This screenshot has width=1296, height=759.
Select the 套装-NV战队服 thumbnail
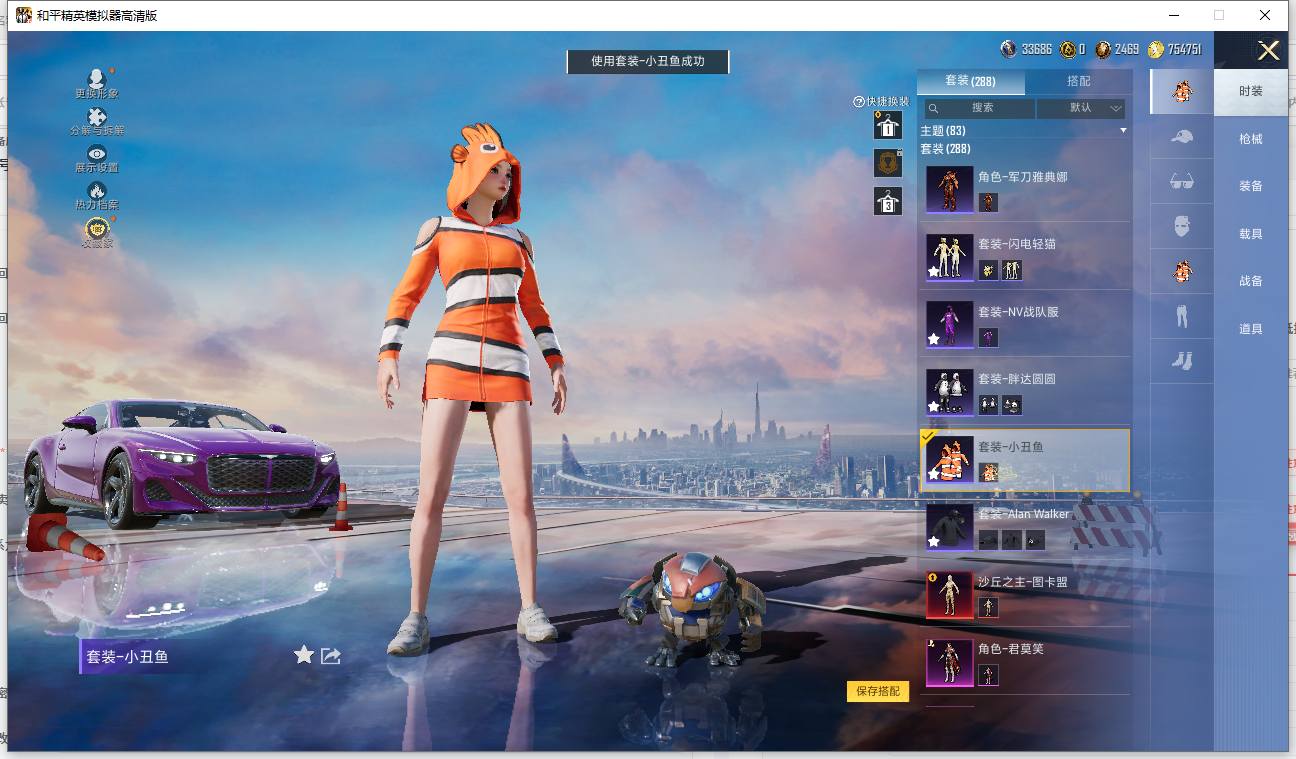pos(949,324)
